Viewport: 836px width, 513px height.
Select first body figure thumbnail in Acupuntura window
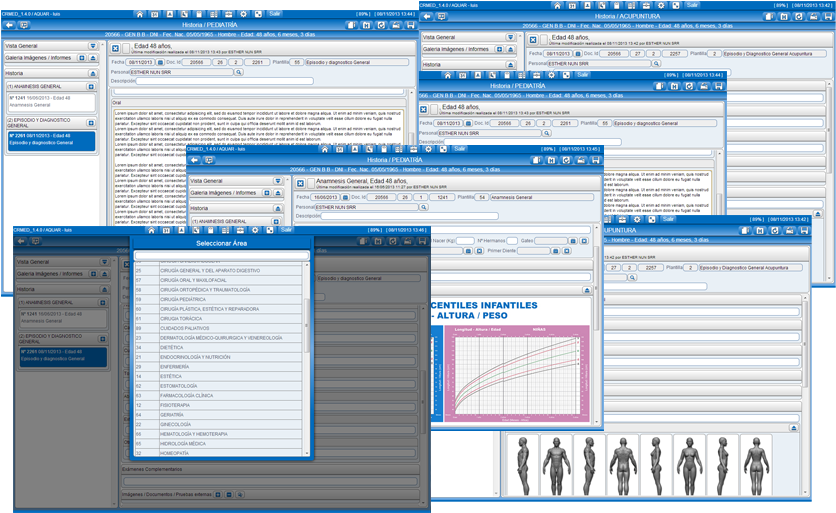coord(522,466)
